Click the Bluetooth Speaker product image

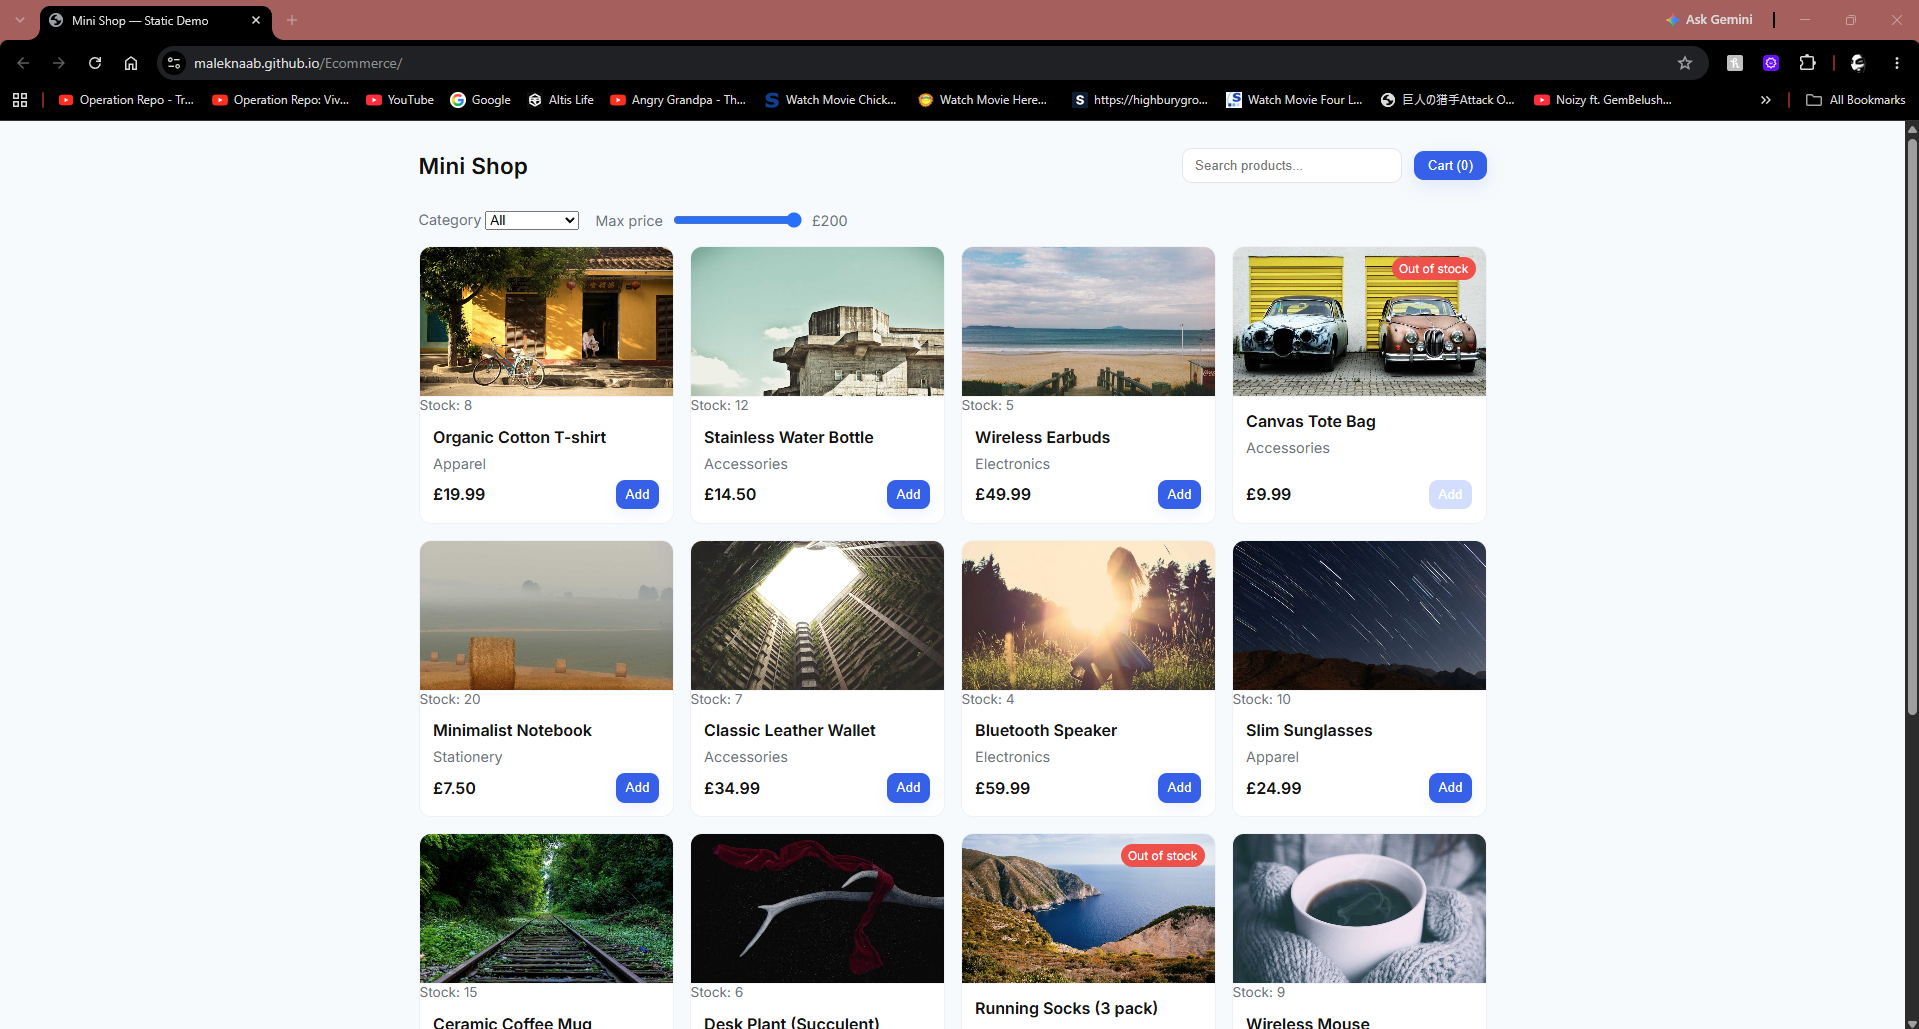coord(1088,615)
